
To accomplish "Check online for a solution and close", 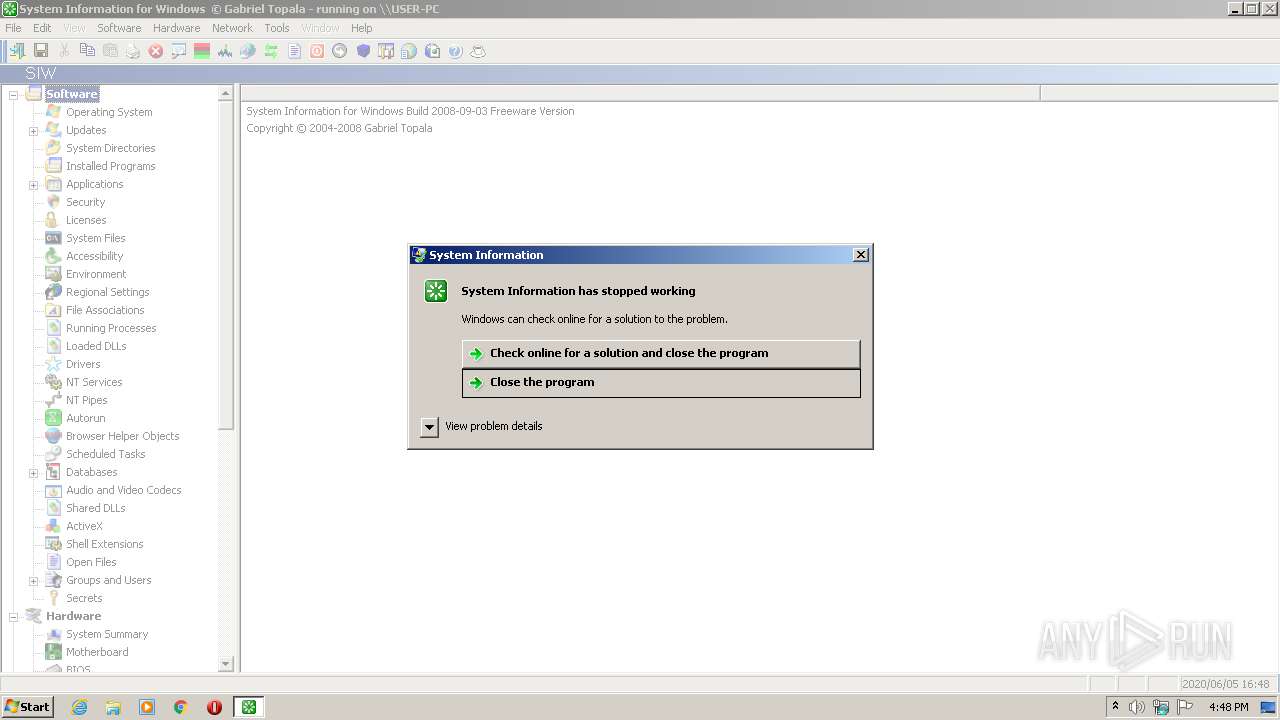I will [x=661, y=353].
